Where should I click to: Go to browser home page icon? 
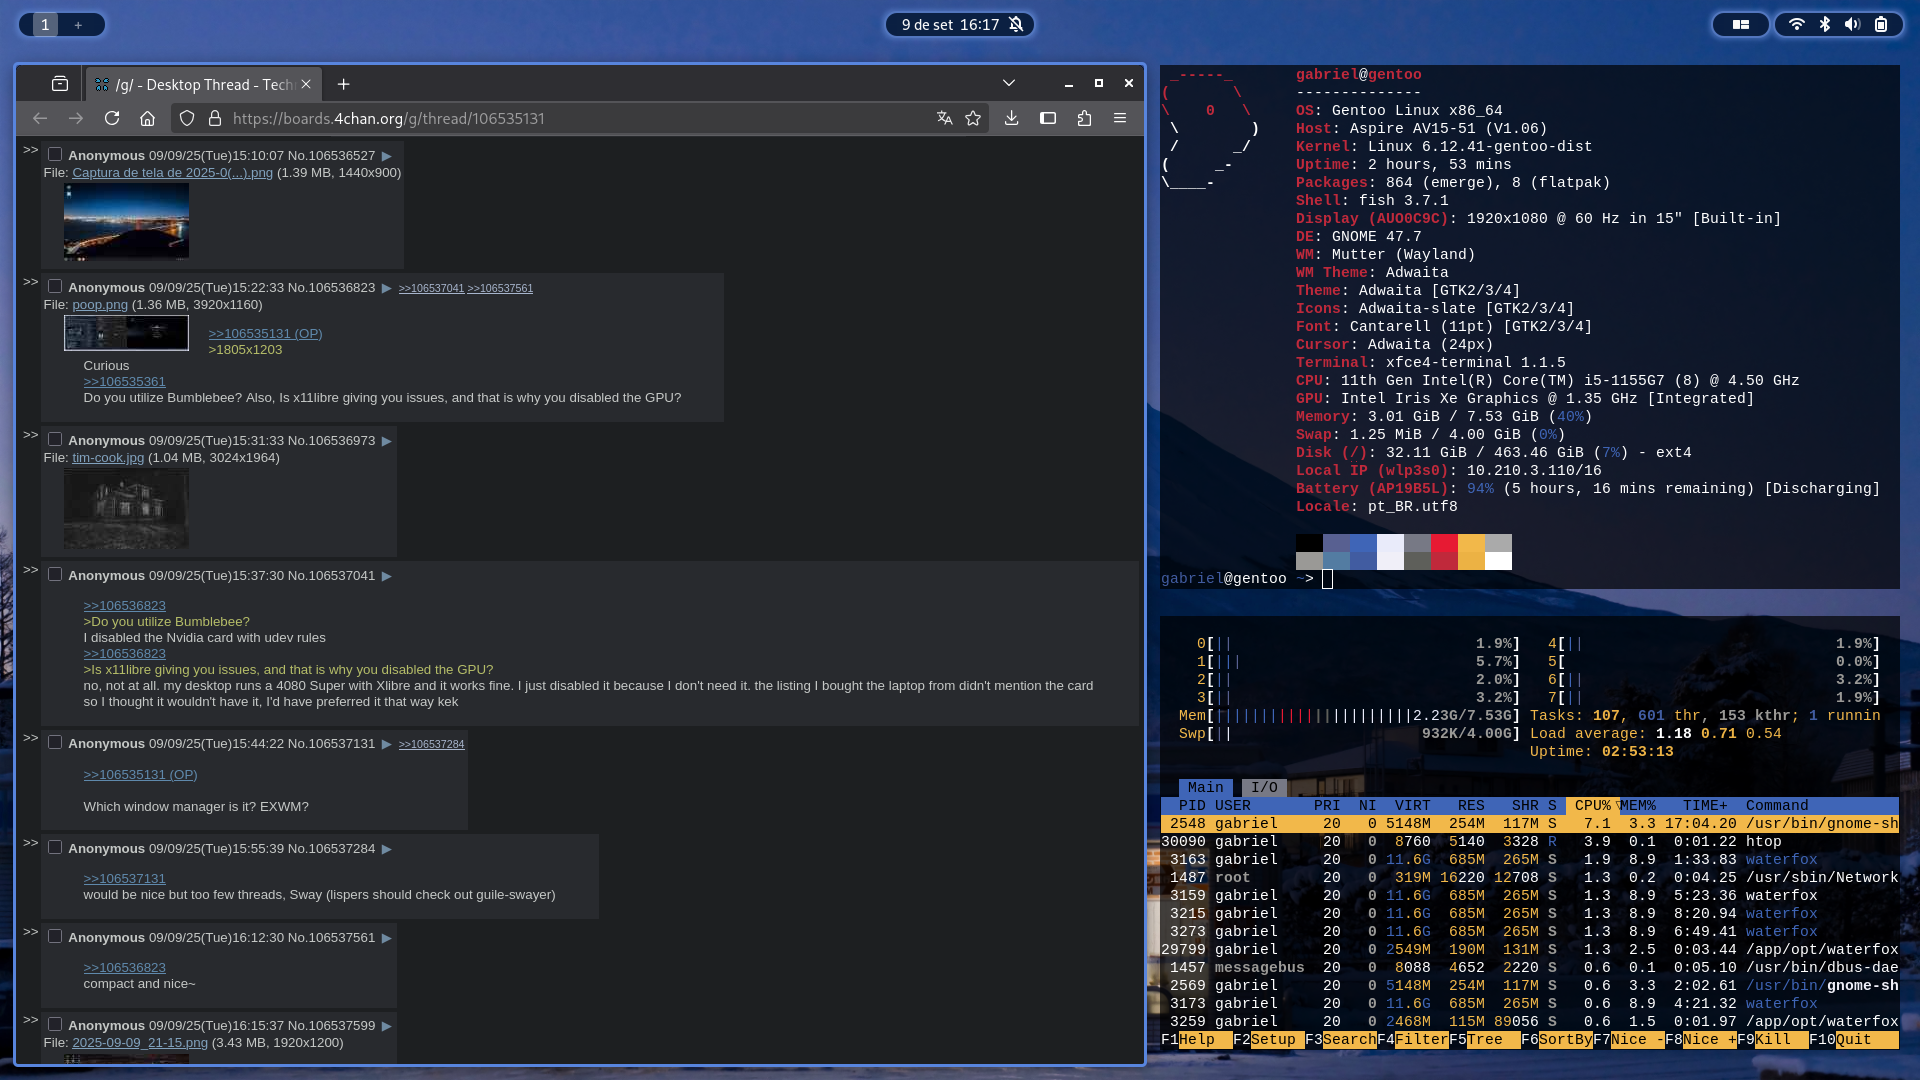tap(147, 118)
